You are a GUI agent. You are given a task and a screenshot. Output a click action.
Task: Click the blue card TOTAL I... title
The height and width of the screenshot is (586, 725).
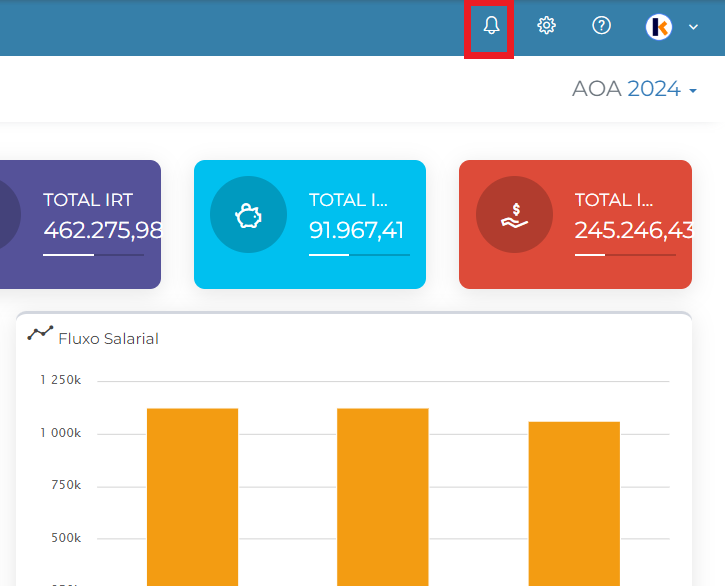click(x=348, y=200)
